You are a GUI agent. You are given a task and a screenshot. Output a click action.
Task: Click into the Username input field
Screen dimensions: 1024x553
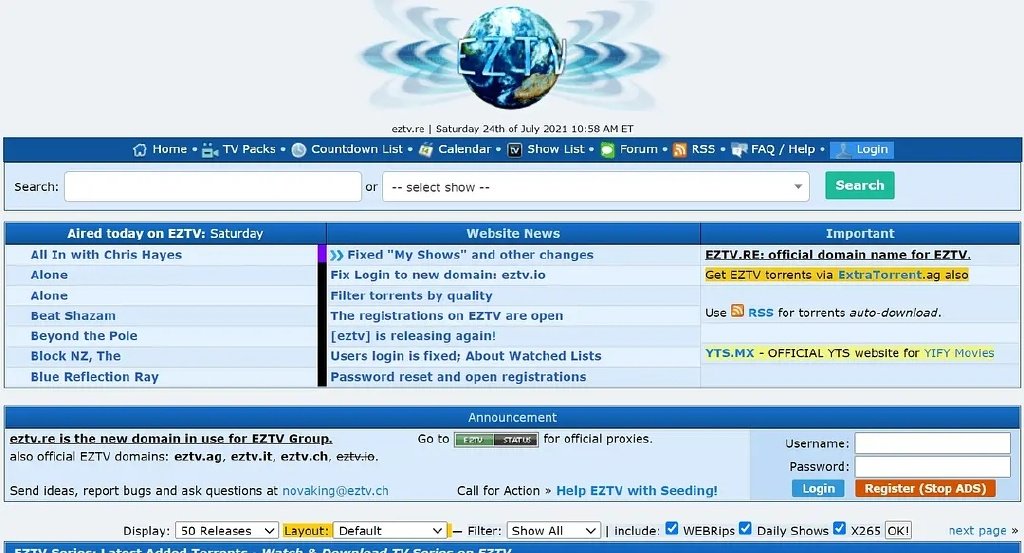[x=932, y=443]
